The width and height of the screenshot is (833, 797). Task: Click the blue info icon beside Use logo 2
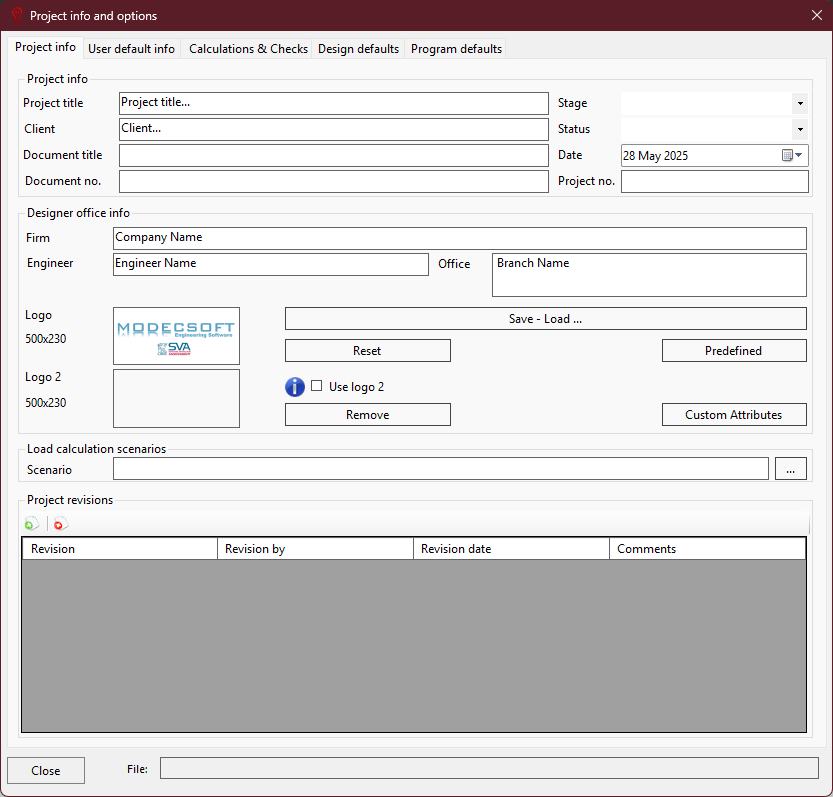[x=295, y=387]
